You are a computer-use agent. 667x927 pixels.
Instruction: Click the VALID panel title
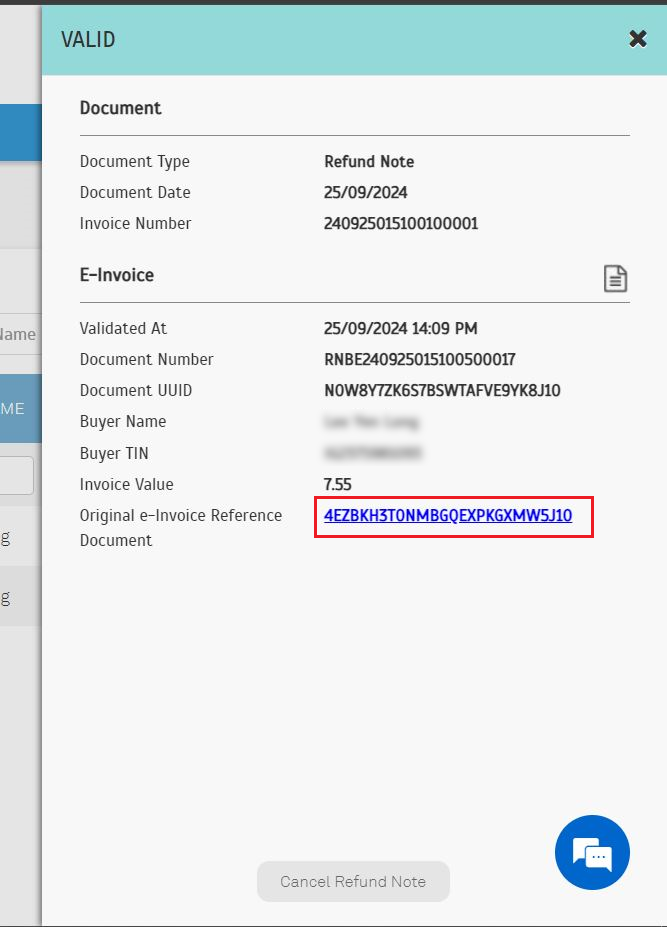pos(88,39)
